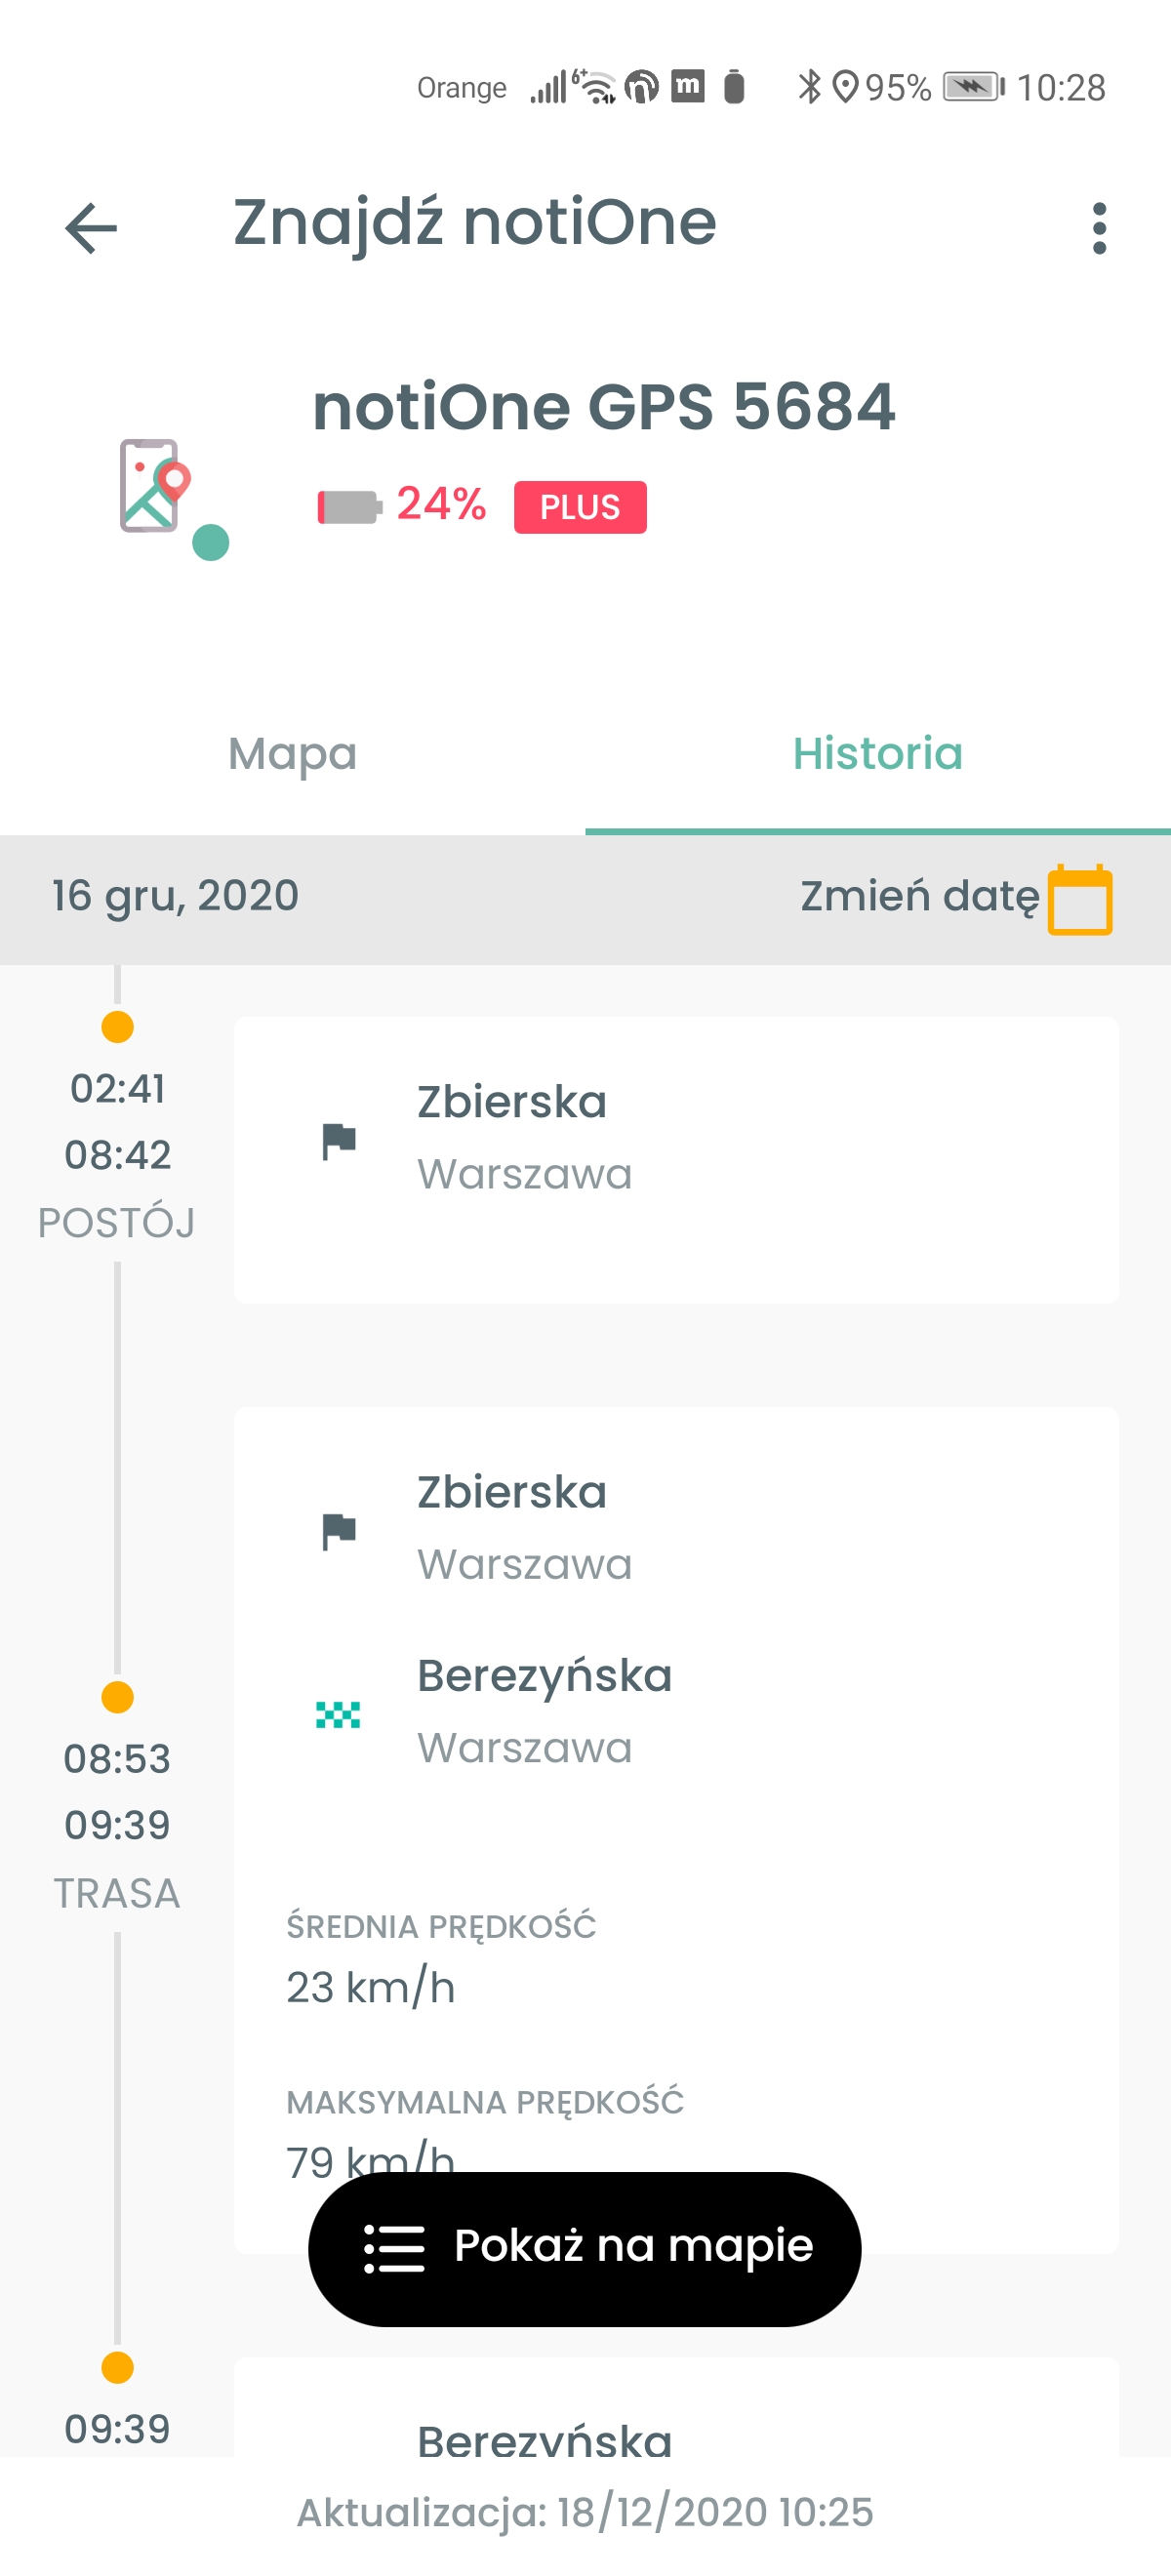
Task: Tap the 16 gru, 2020 date label
Action: pyautogui.click(x=176, y=896)
